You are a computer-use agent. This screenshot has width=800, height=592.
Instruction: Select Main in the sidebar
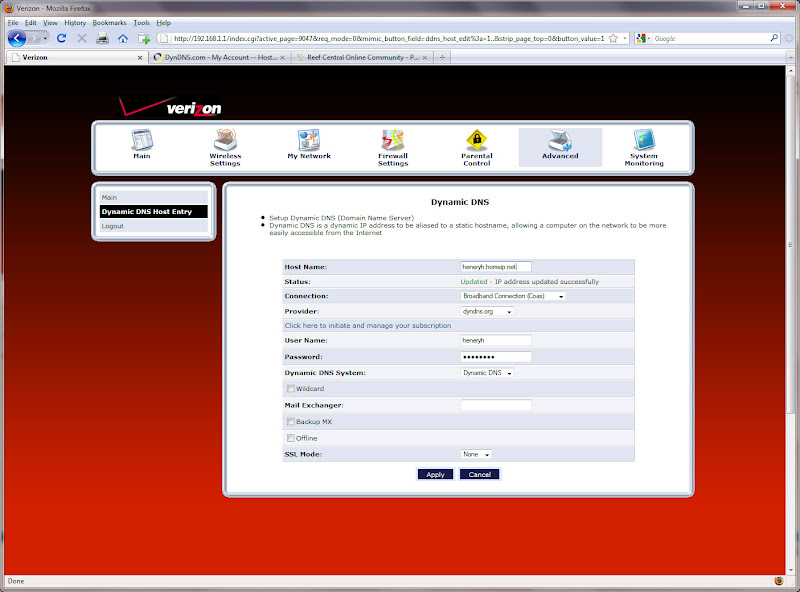click(154, 198)
